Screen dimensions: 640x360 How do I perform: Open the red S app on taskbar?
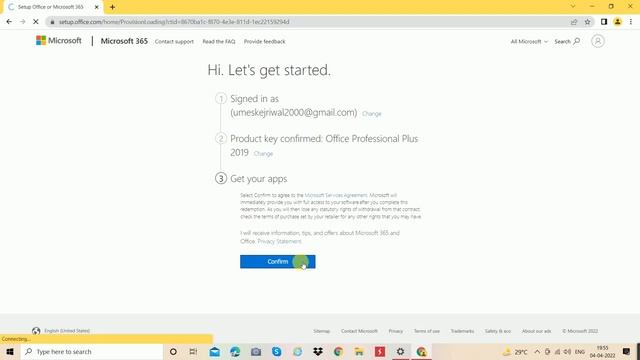380,351
